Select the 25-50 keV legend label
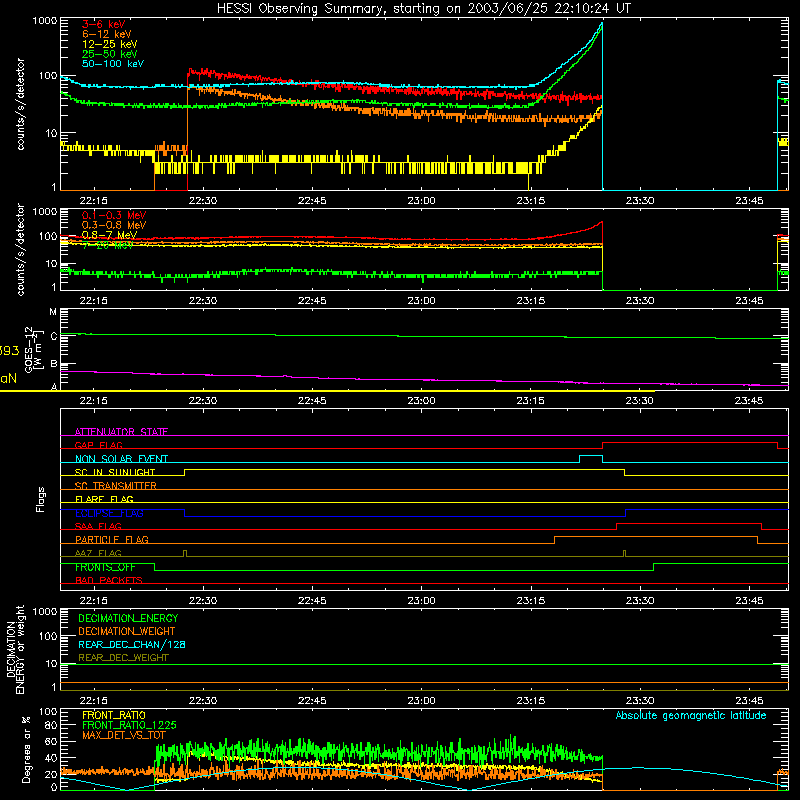Viewport: 800px width, 800px height. pyautogui.click(x=110, y=54)
